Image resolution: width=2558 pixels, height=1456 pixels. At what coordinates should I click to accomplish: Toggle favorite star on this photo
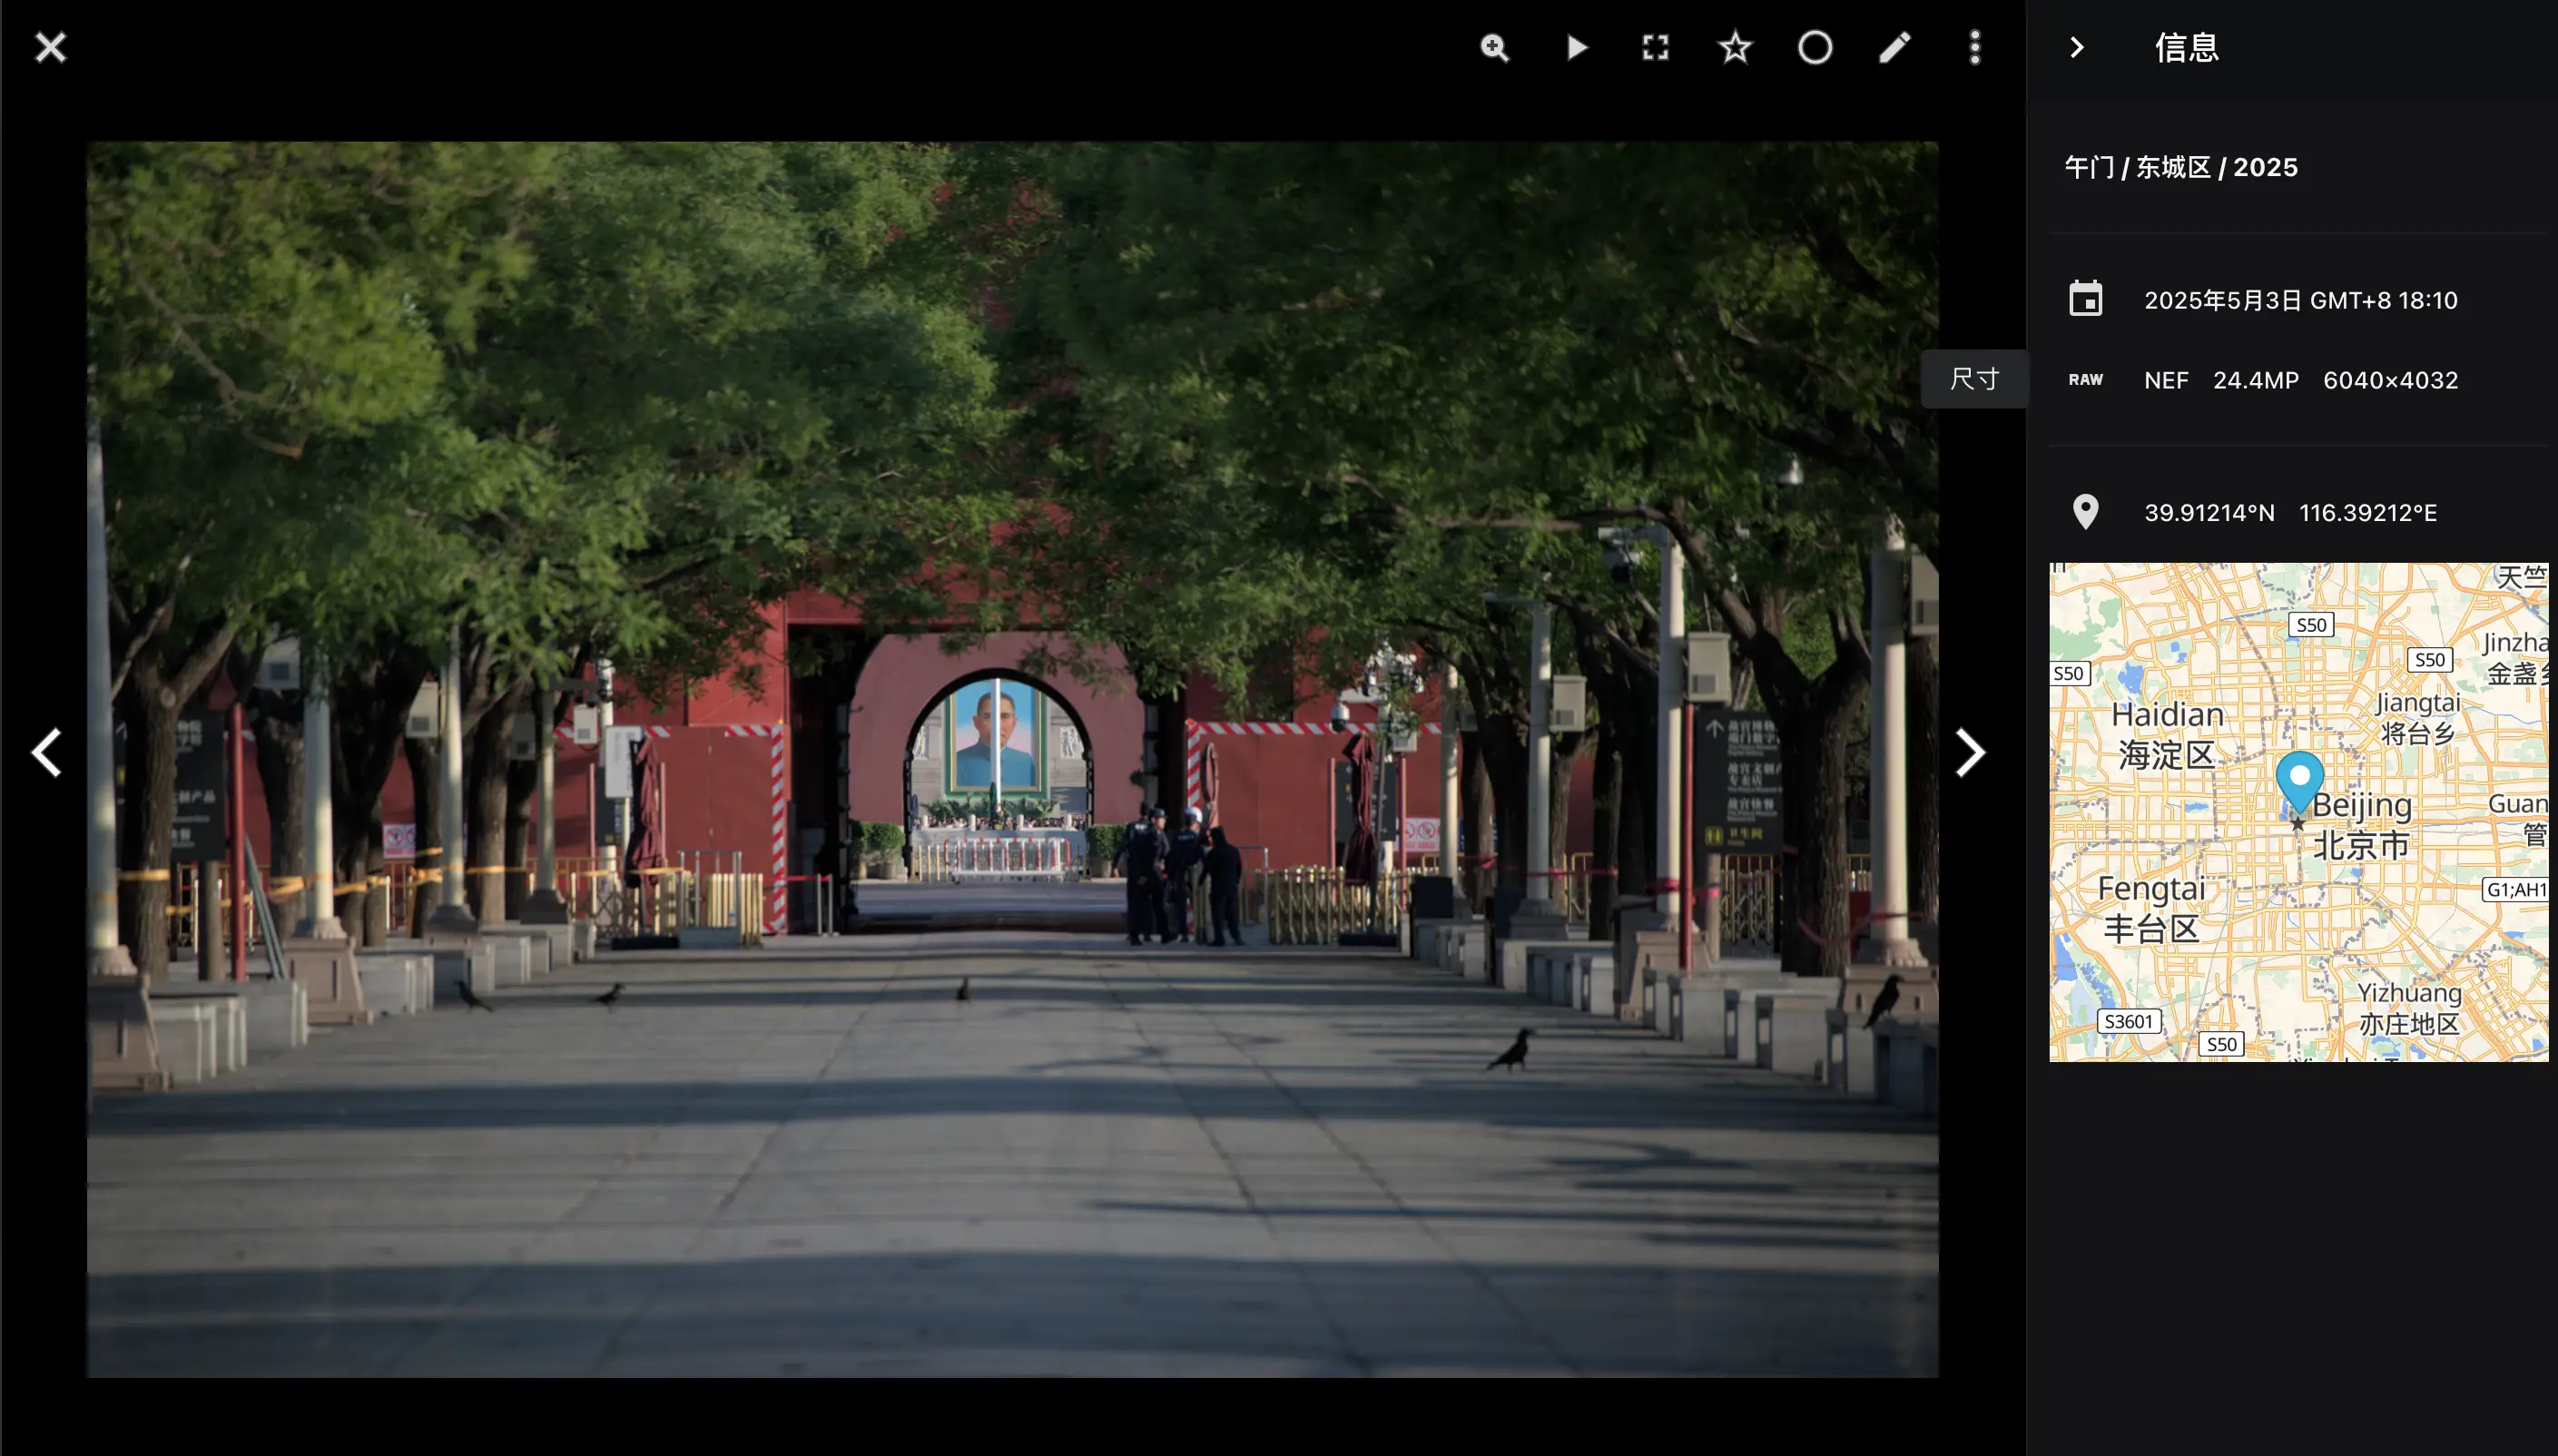pos(1735,47)
